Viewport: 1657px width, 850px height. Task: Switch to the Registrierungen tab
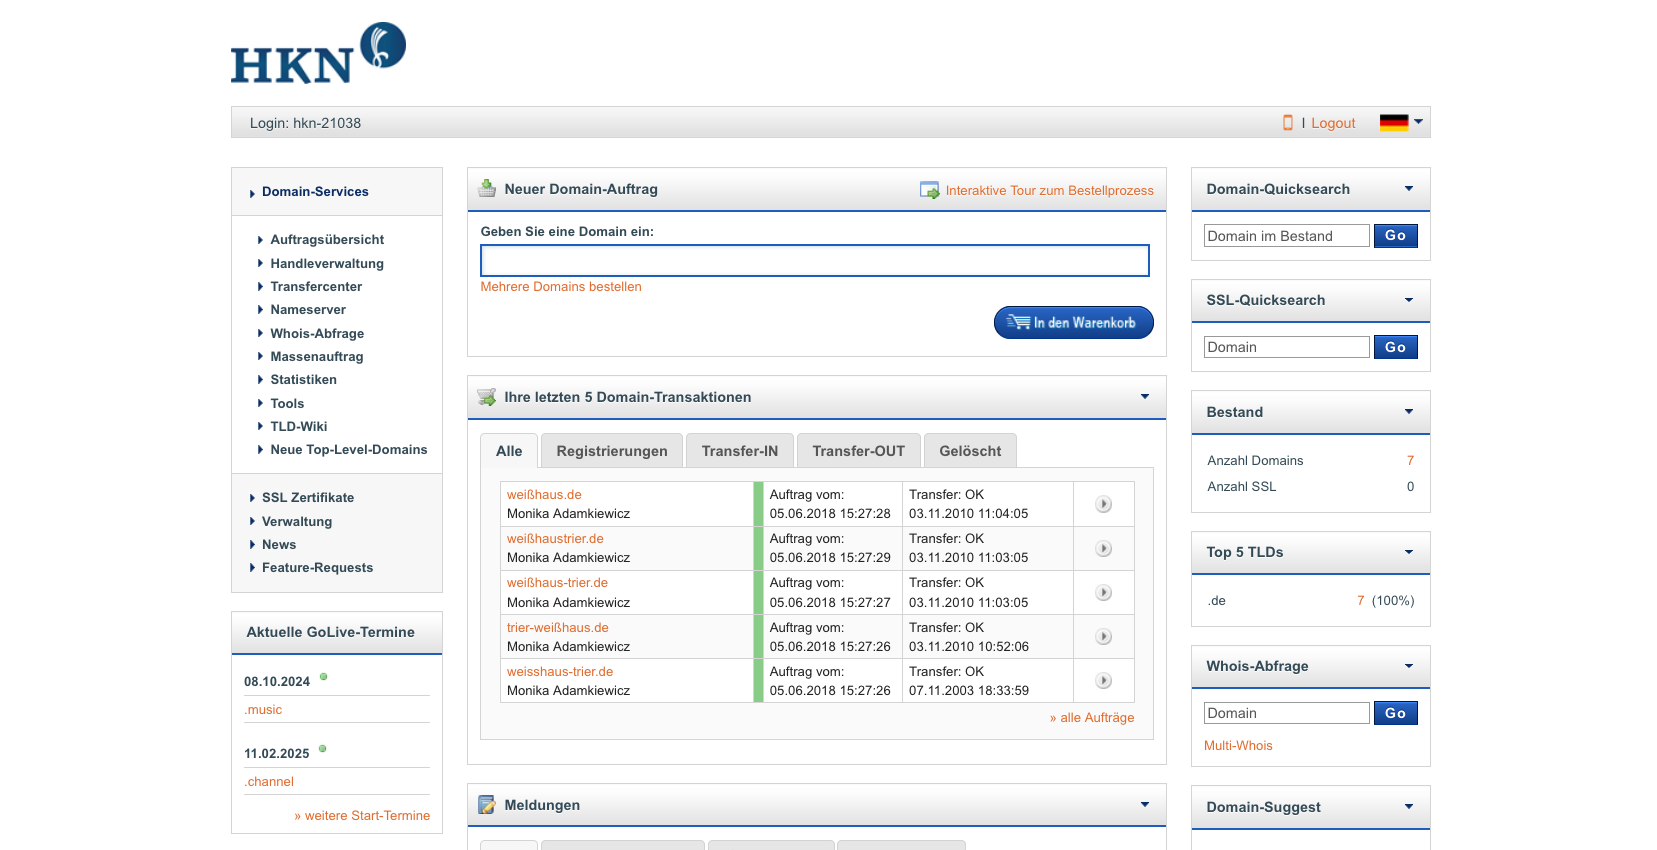pos(612,451)
